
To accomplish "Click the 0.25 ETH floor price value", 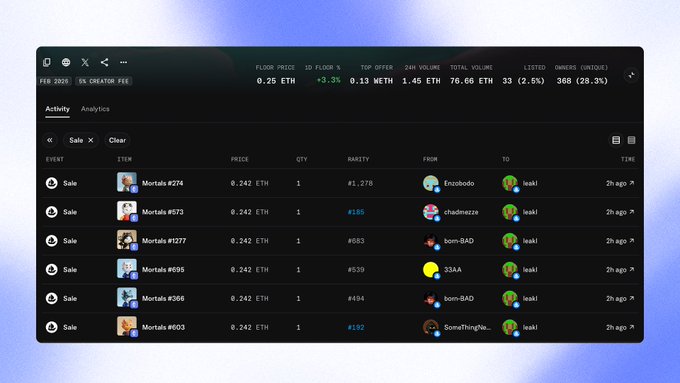I will tap(276, 81).
